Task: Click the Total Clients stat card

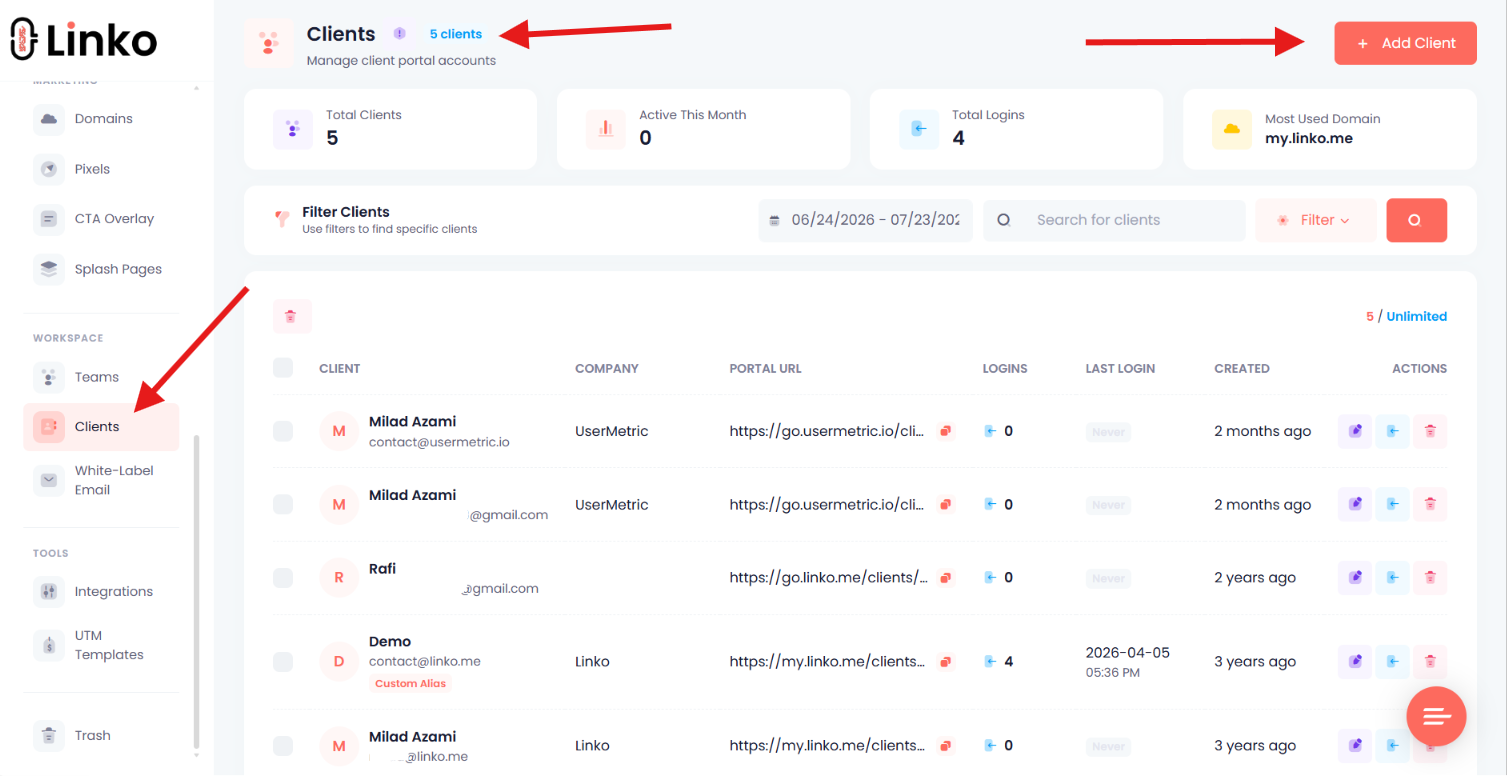Action: point(390,129)
